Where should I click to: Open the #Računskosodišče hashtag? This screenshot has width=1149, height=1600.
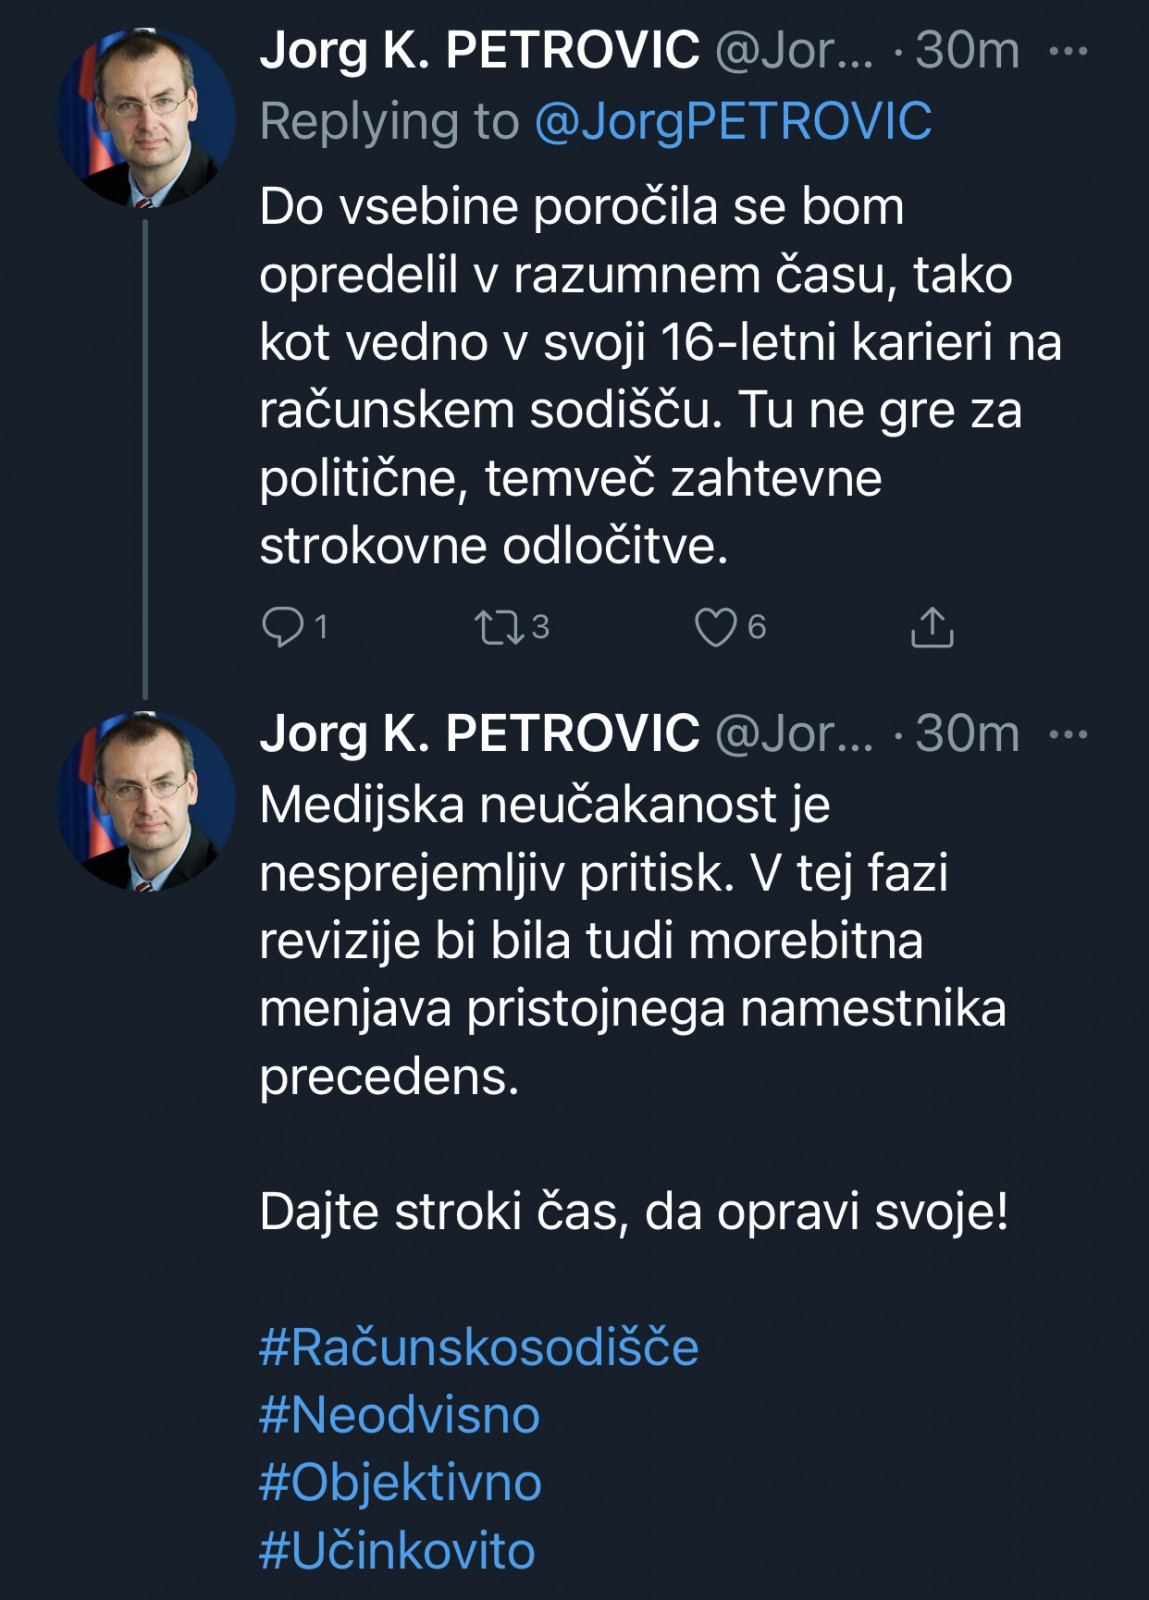pyautogui.click(x=478, y=1347)
